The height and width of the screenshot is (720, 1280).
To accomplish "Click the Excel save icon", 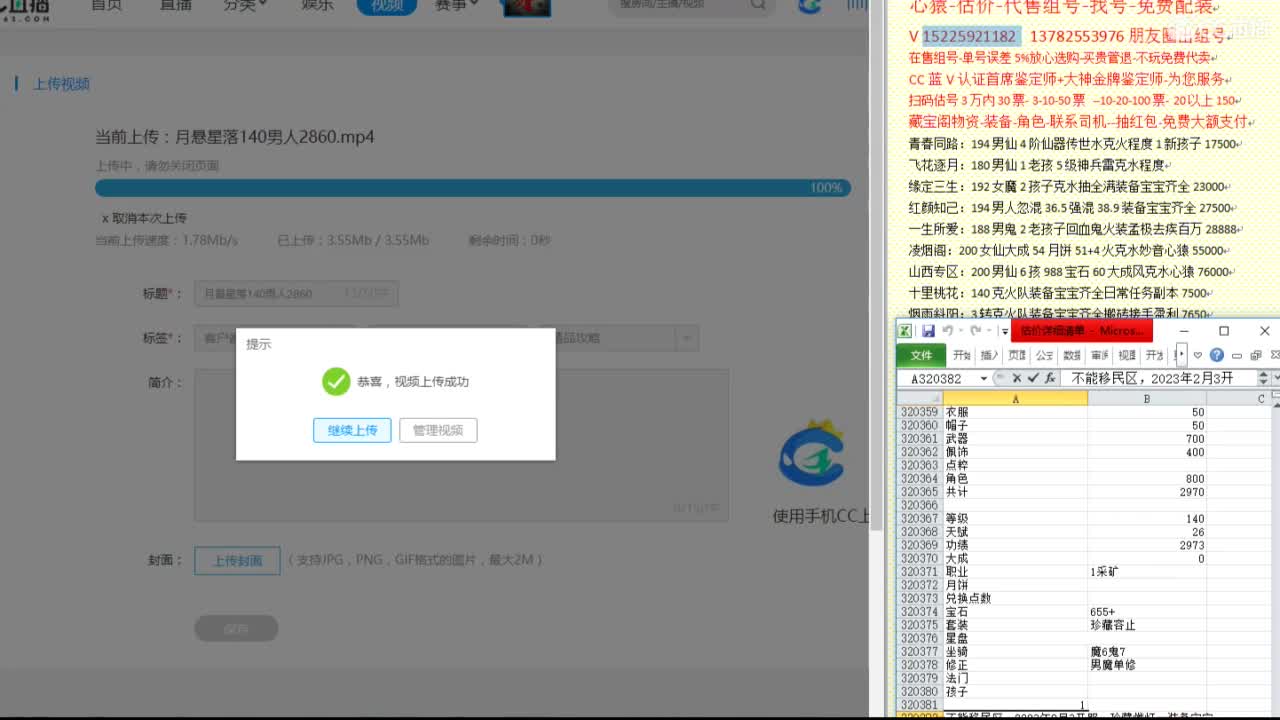I will pyautogui.click(x=929, y=331).
